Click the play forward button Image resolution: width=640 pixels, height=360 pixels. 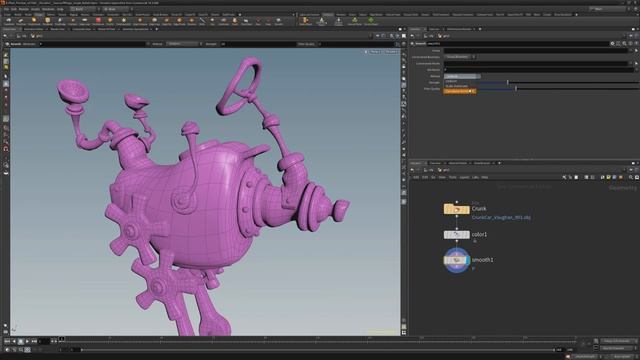[27, 341]
